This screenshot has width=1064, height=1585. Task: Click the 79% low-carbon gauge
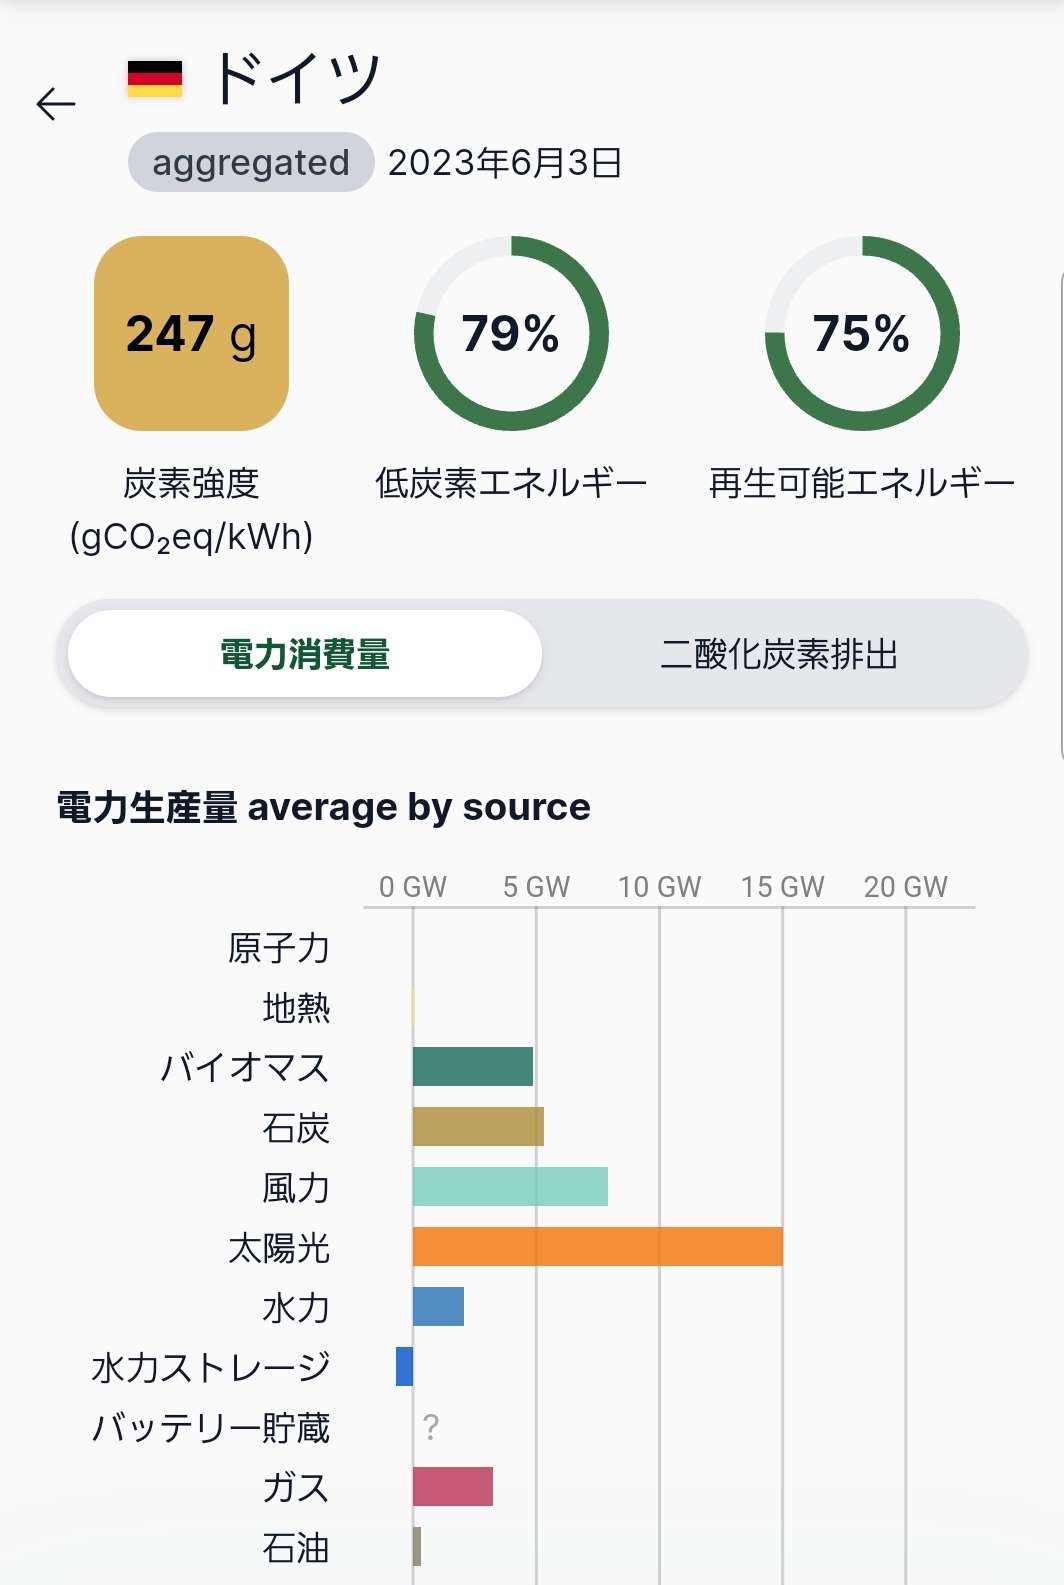coord(511,334)
